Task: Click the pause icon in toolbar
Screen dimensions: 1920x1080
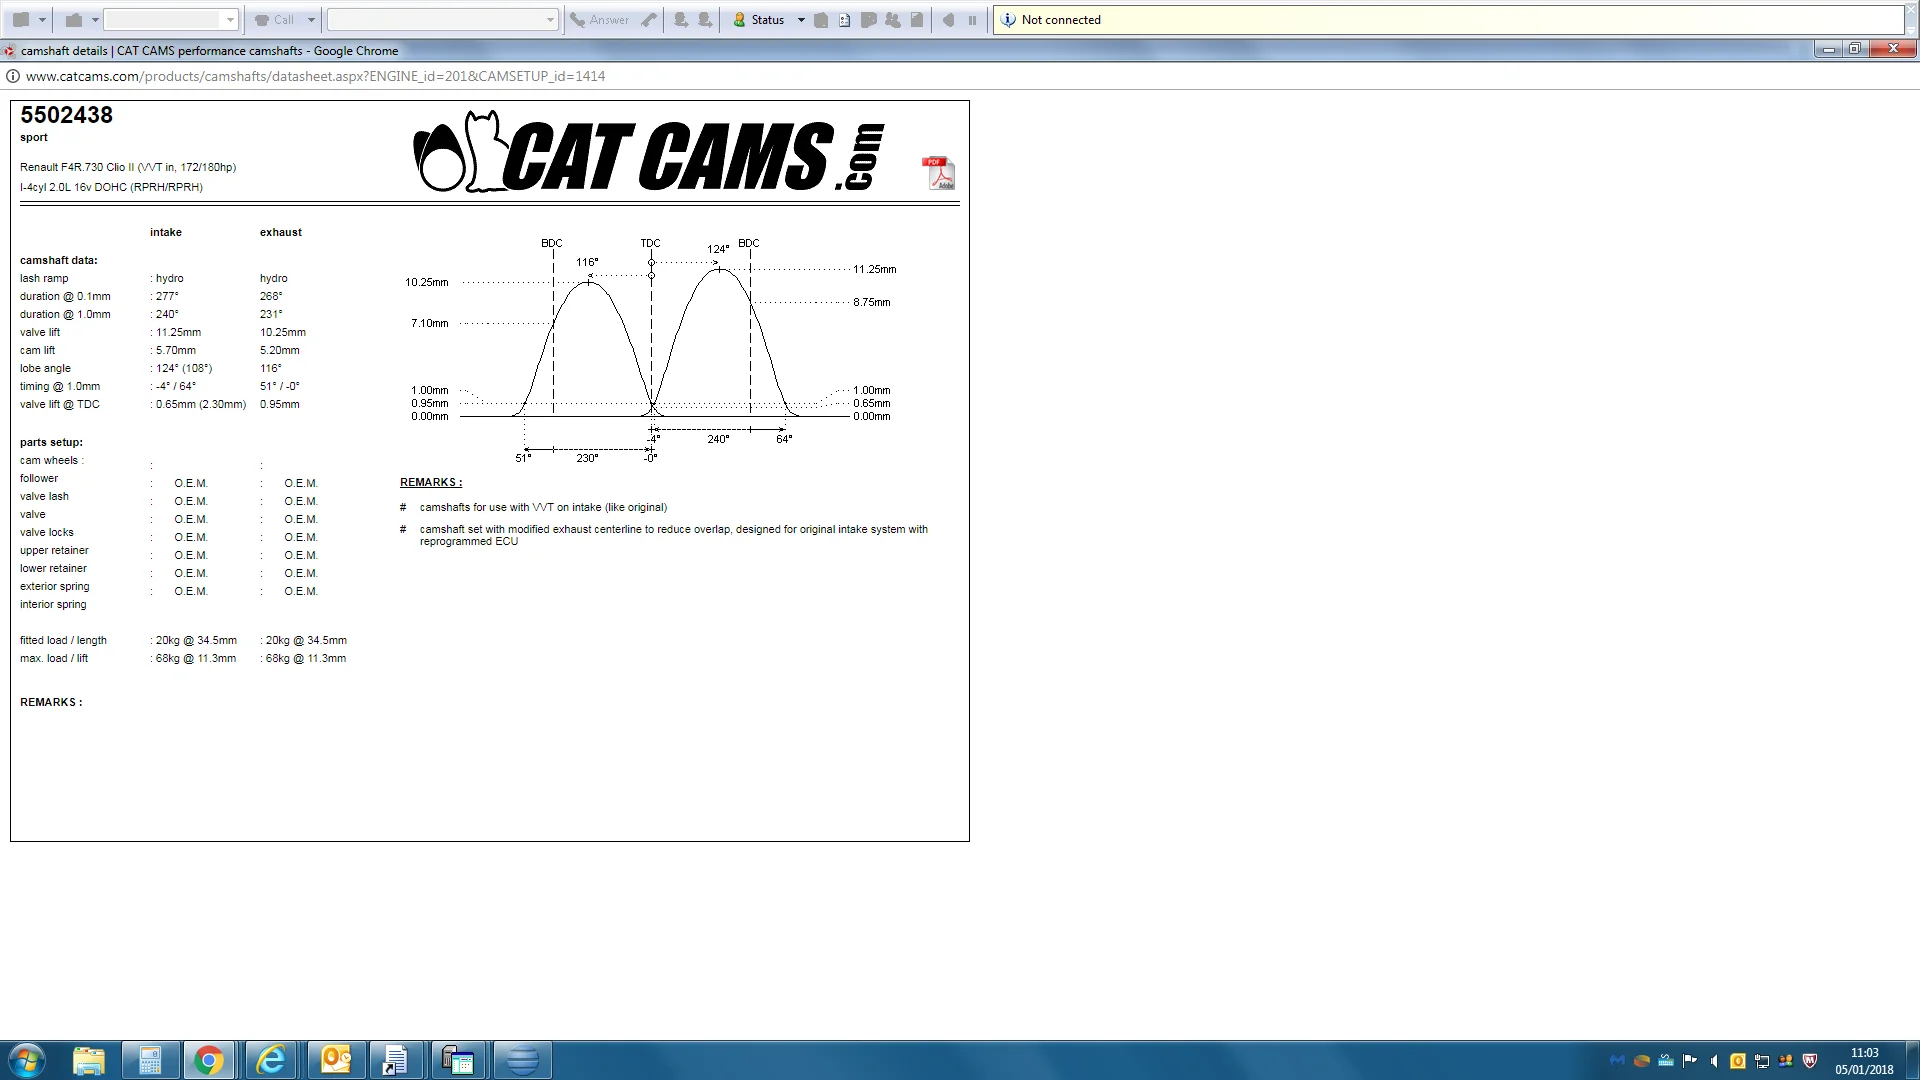Action: [972, 20]
